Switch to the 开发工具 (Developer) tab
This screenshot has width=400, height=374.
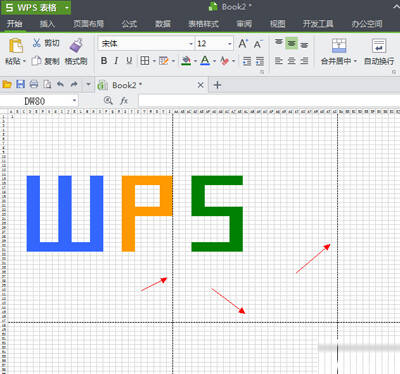318,24
